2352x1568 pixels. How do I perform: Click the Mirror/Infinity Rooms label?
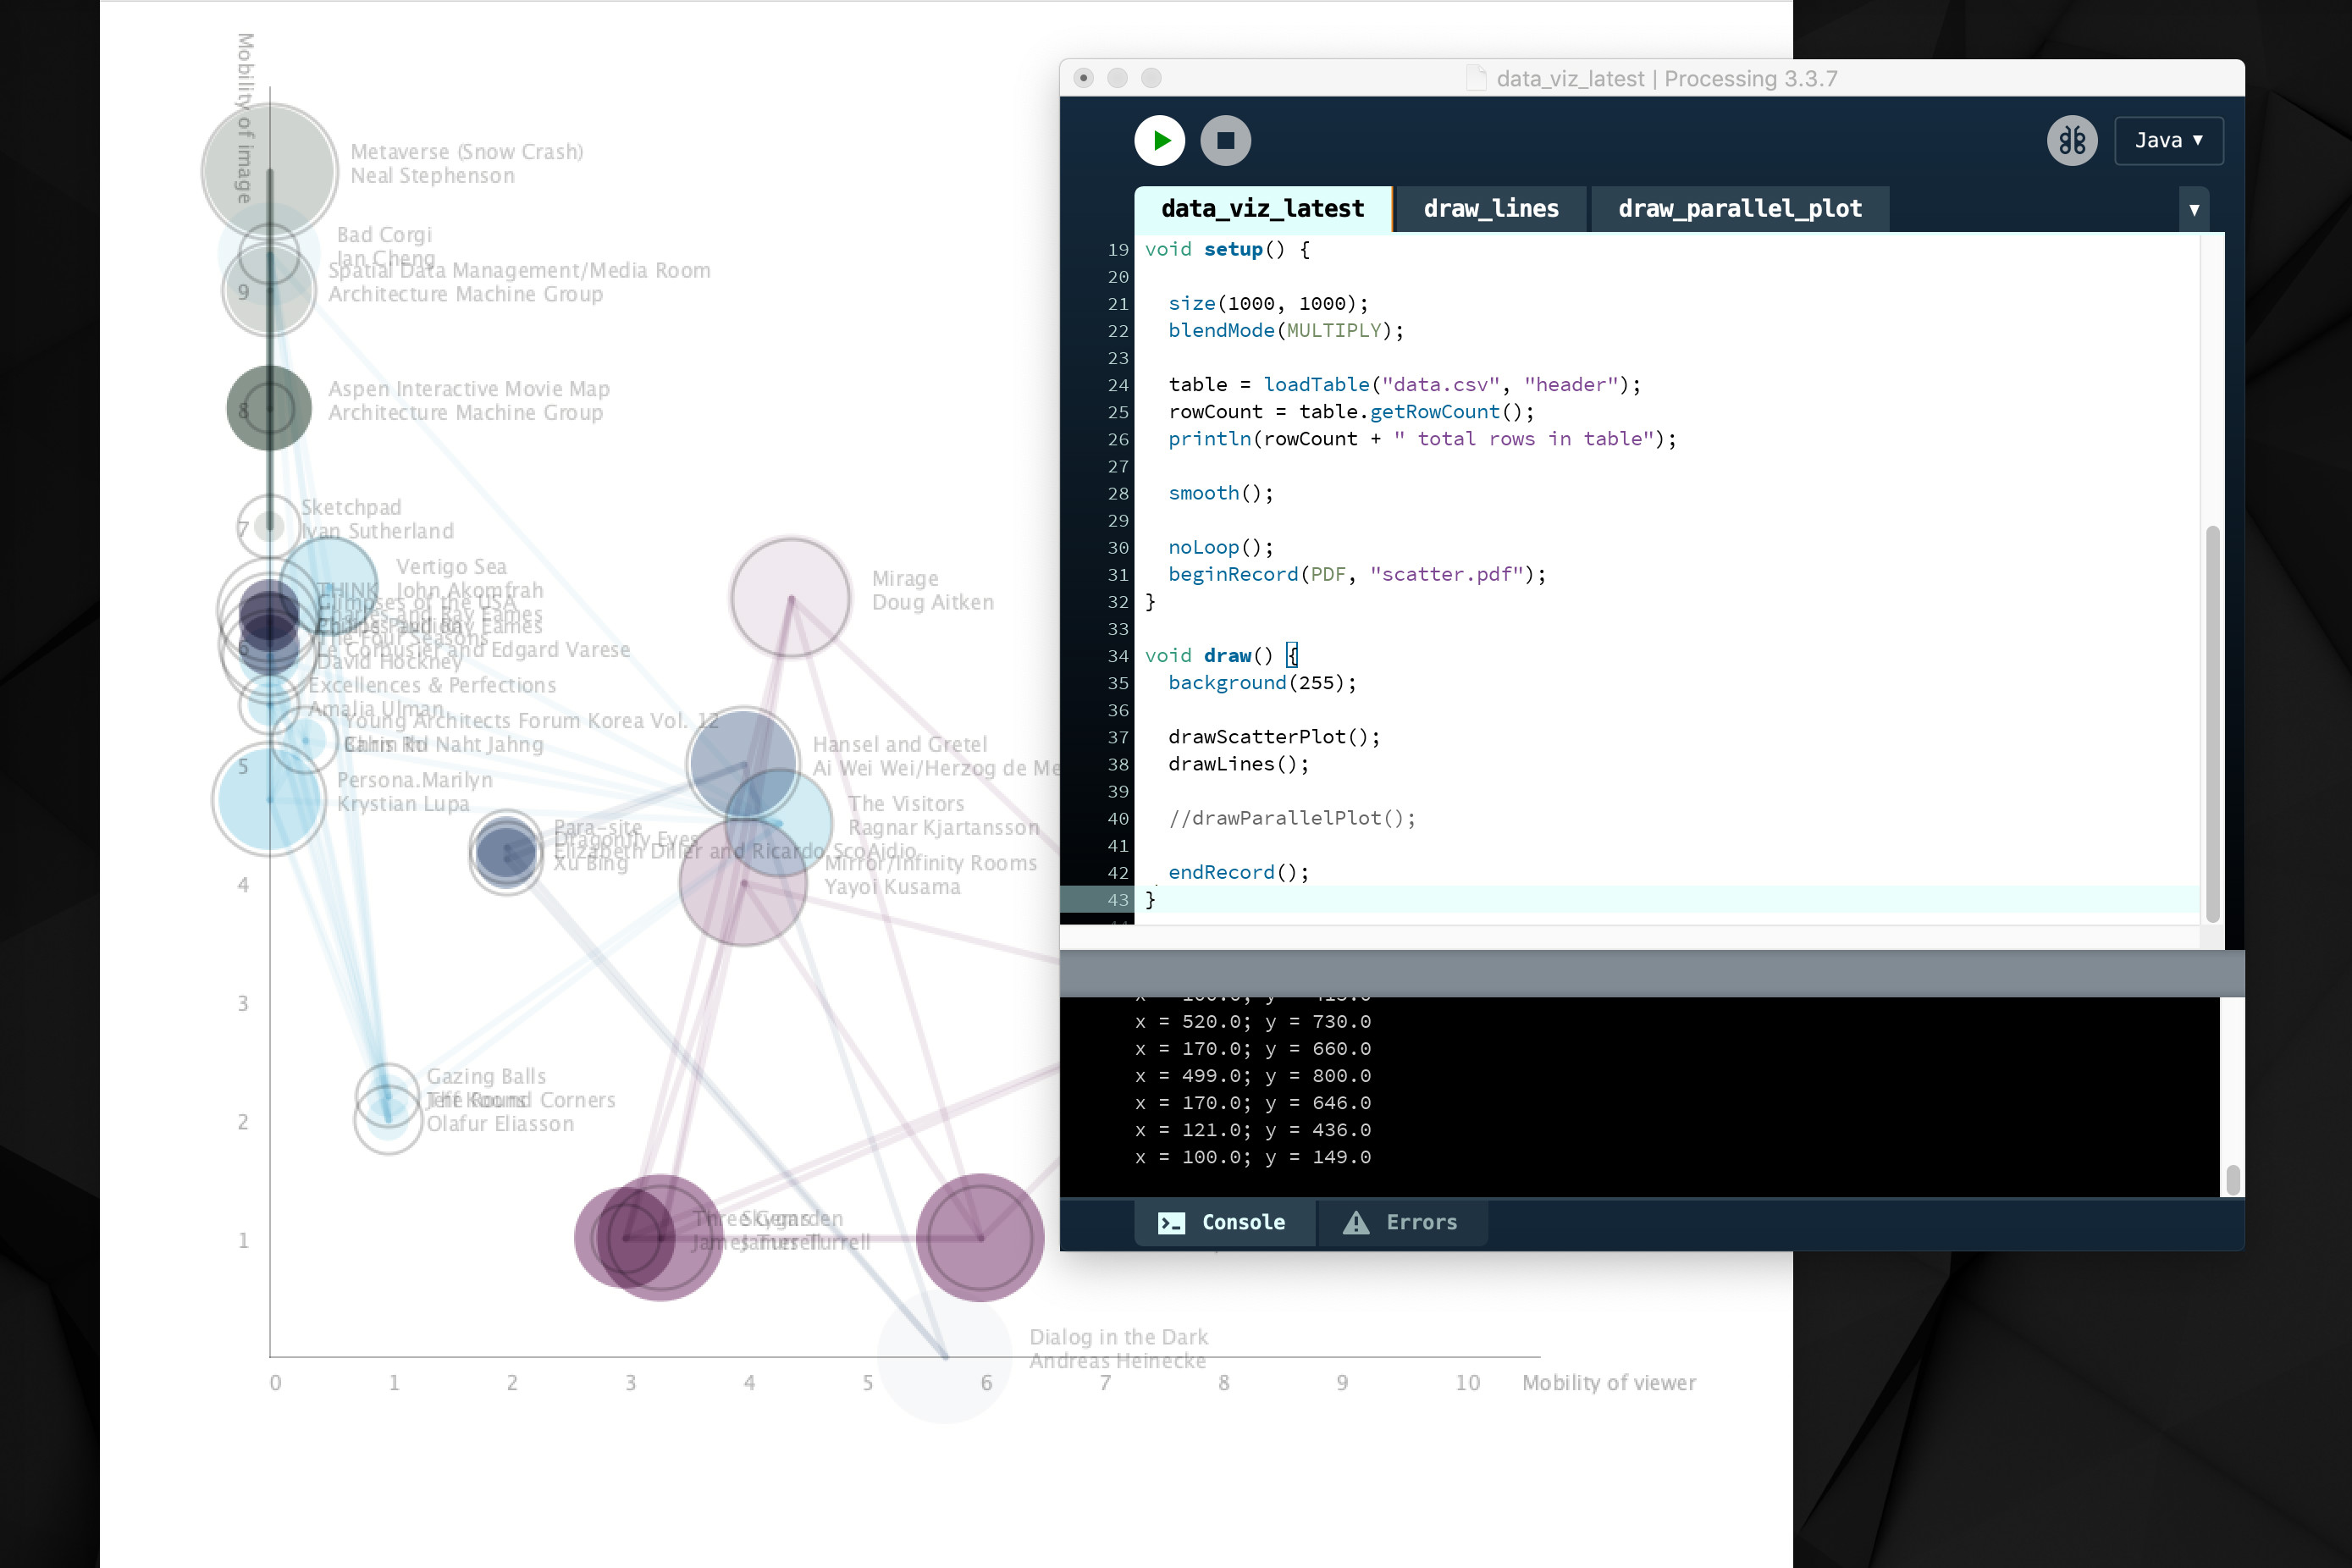coord(930,863)
